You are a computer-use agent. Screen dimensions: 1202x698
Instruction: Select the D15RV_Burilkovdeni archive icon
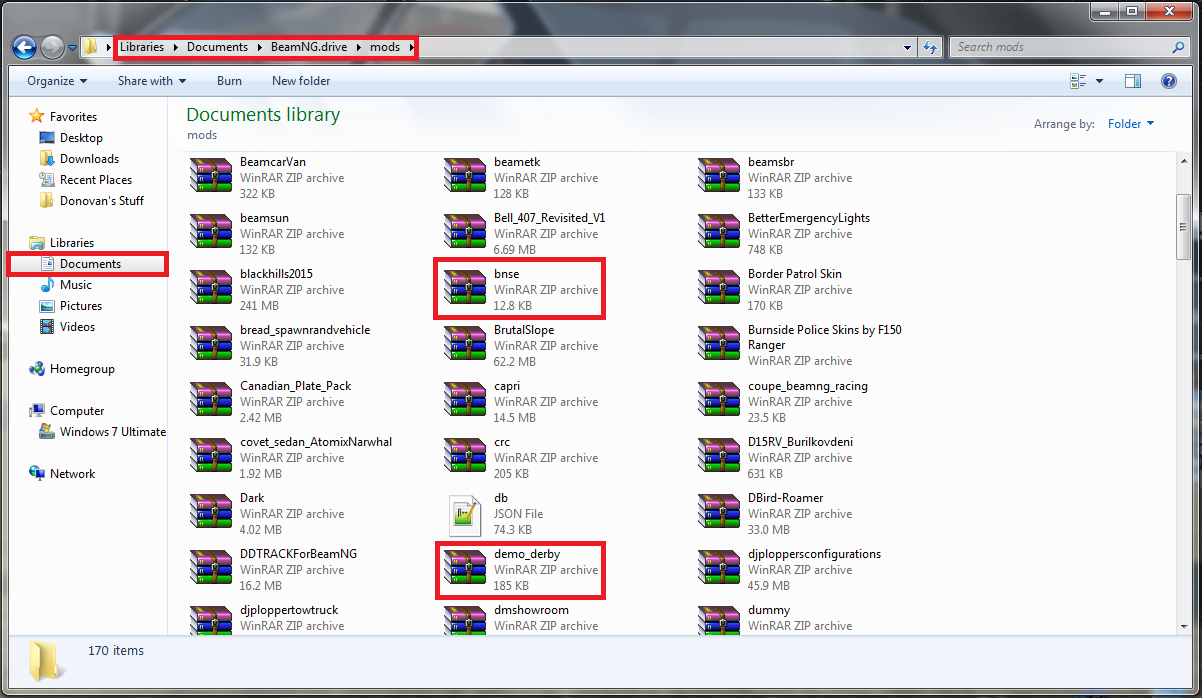(719, 455)
